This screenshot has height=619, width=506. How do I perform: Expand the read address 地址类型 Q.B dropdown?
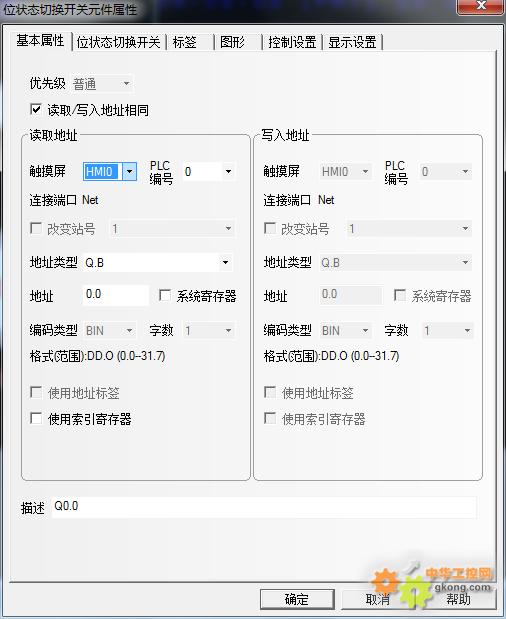point(158,262)
